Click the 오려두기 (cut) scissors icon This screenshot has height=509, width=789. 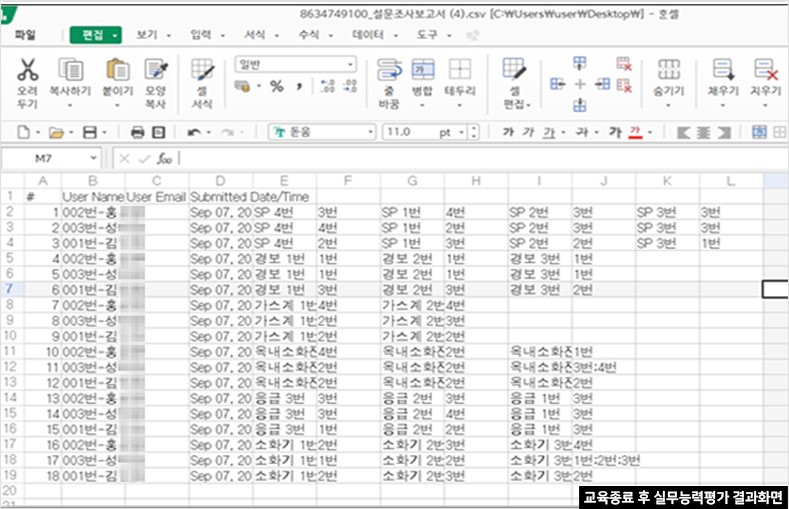pyautogui.click(x=27, y=69)
